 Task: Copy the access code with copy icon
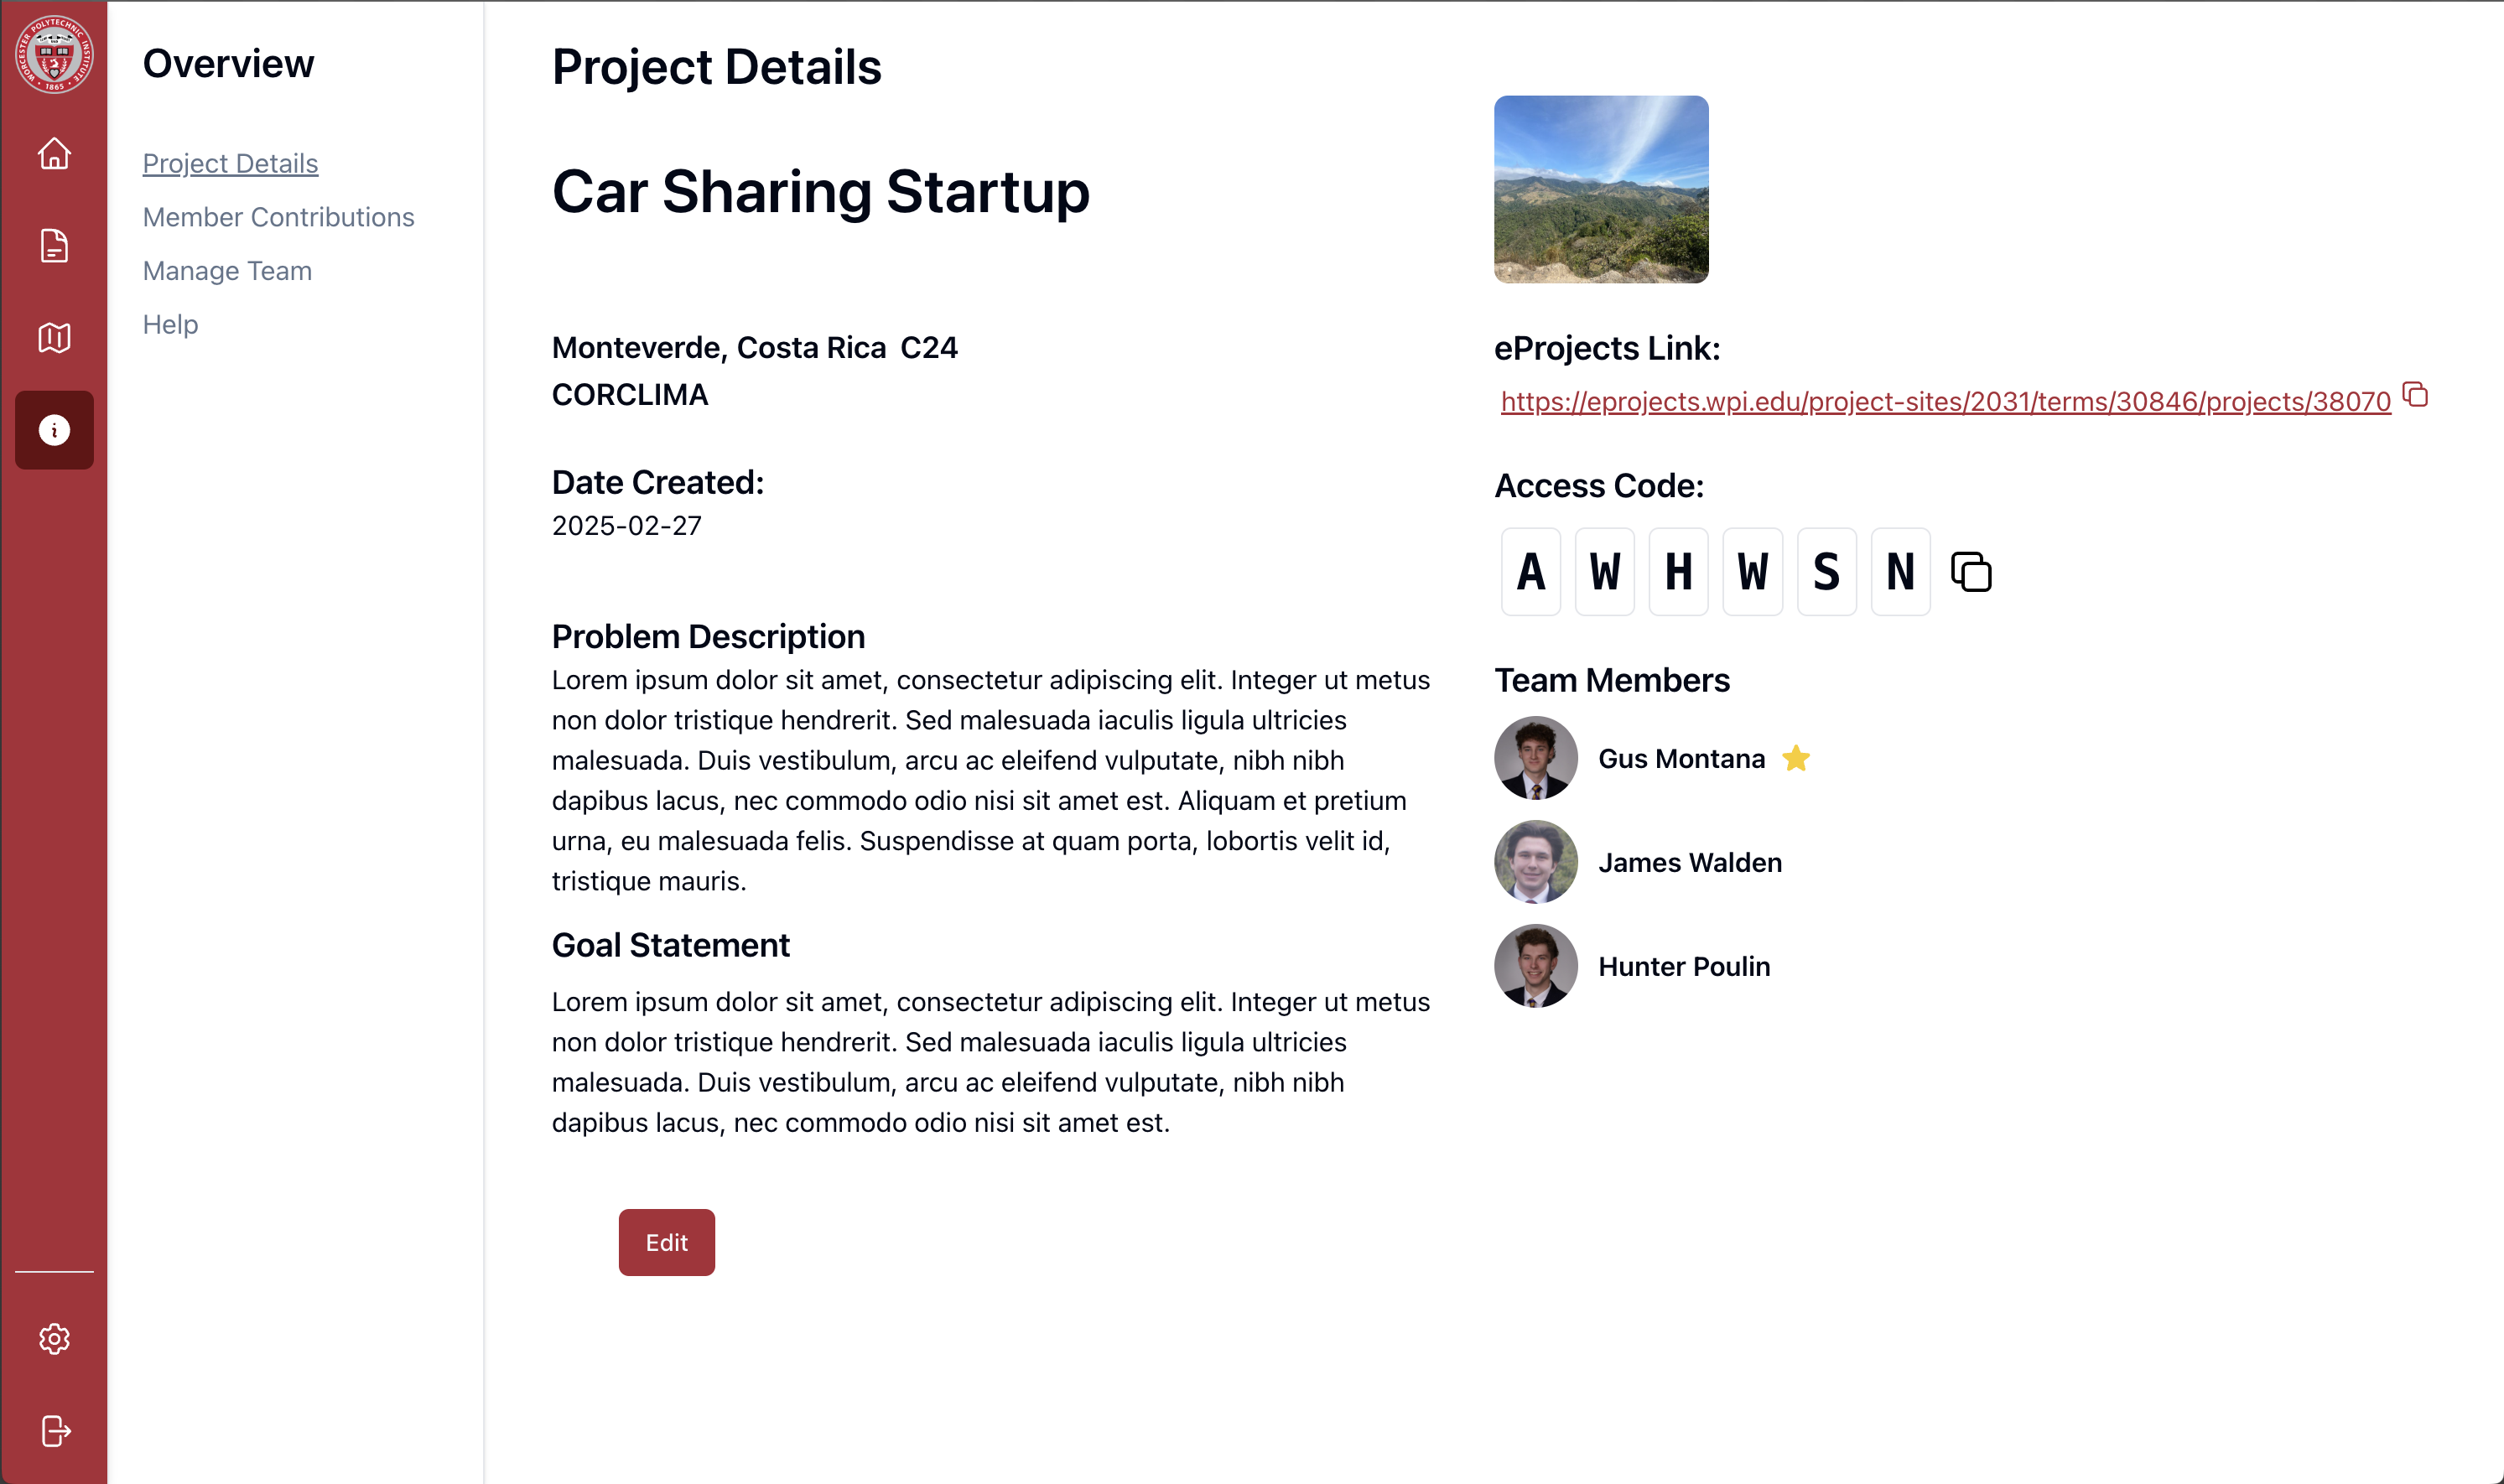(1971, 571)
